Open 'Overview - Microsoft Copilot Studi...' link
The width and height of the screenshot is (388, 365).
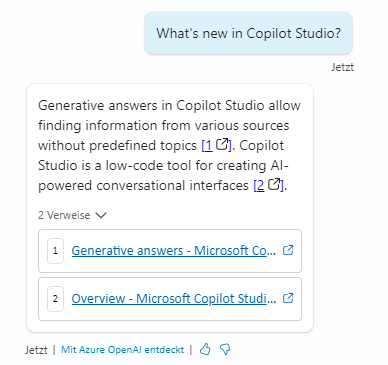pyautogui.click(x=174, y=298)
